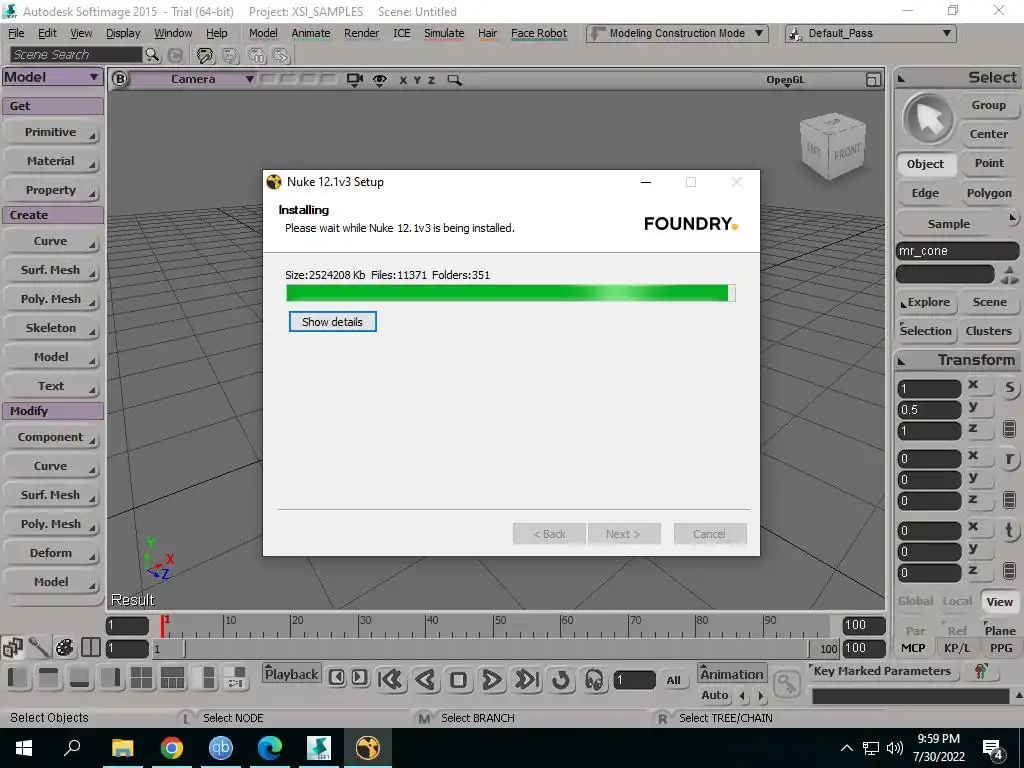This screenshot has width=1024, height=768.
Task: Toggle the translate t button
Action: coord(1010,530)
